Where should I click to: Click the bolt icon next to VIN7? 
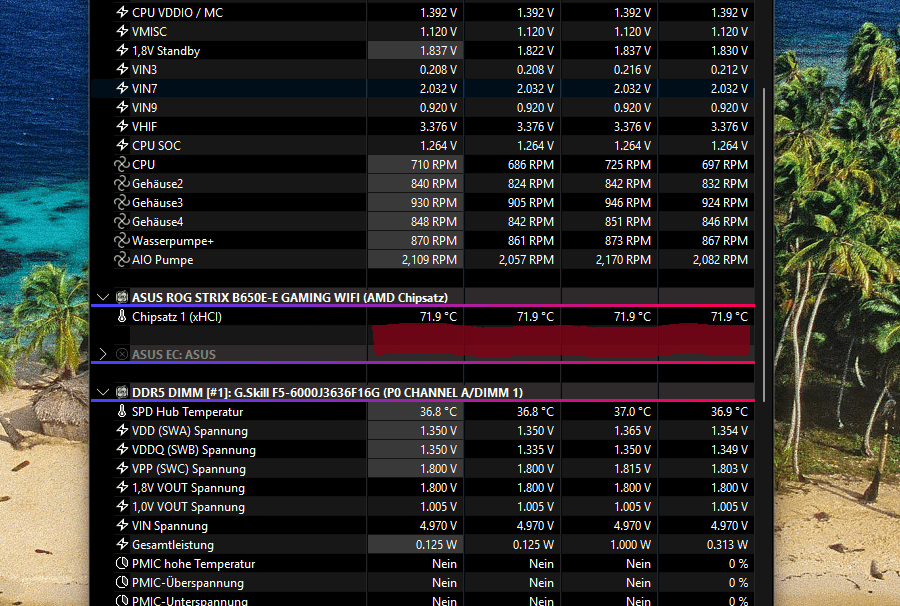(122, 88)
